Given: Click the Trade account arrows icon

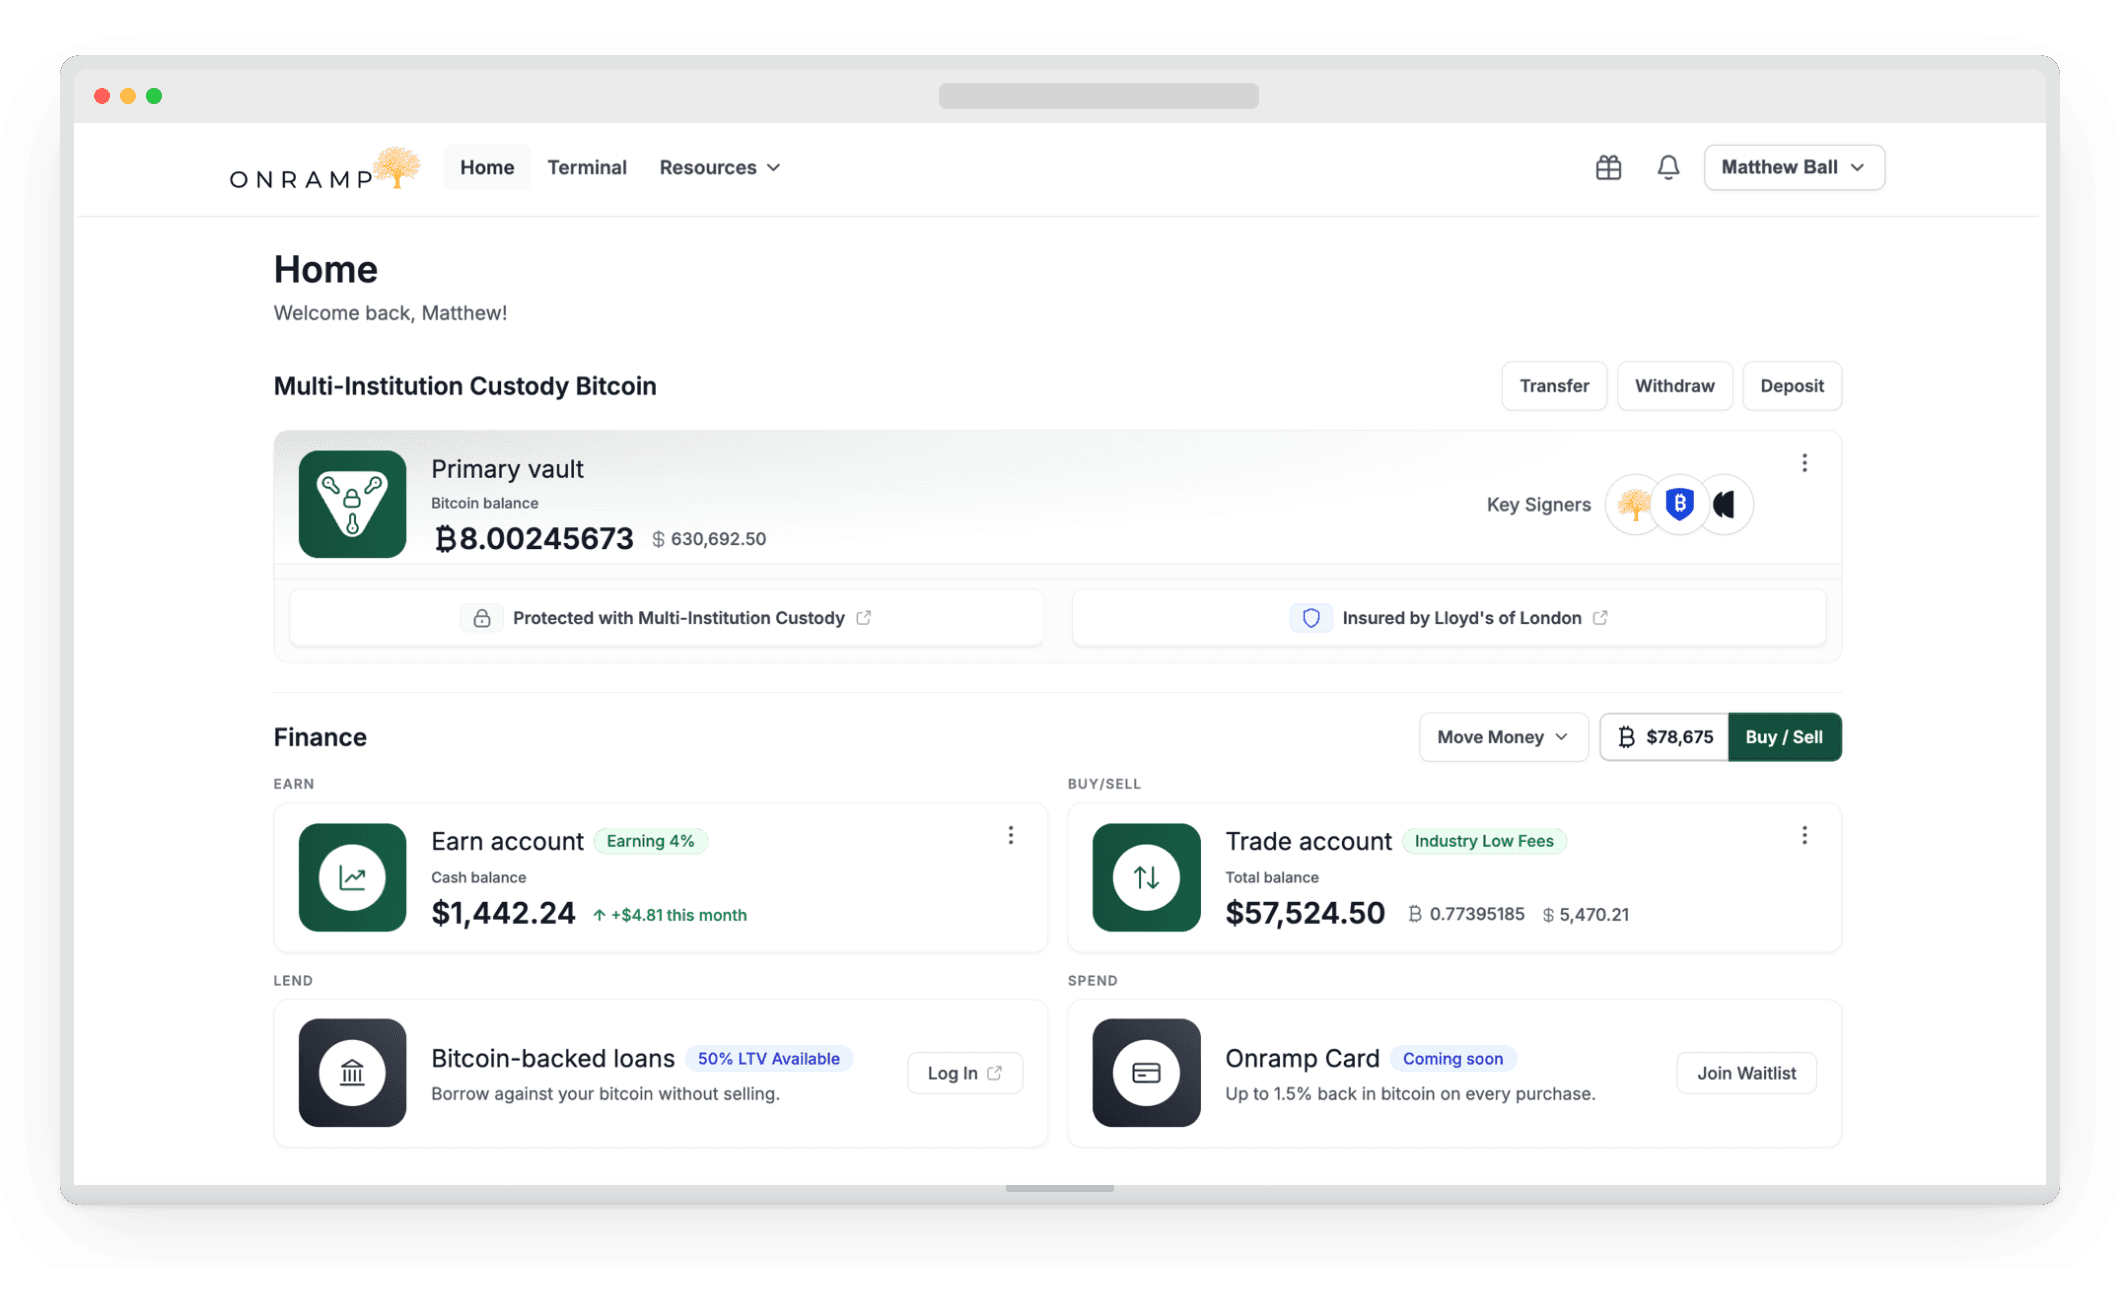Looking at the screenshot, I should 1146,877.
